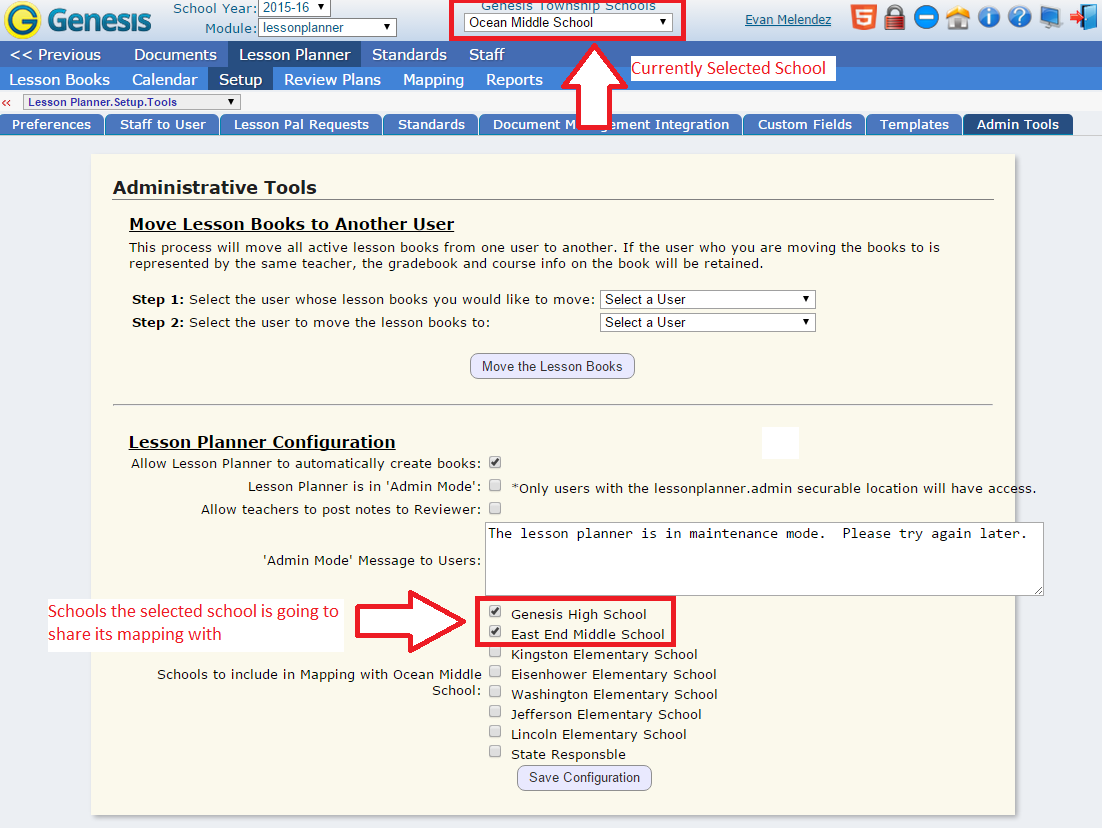Toggle automatically create books checkbox

click(495, 462)
